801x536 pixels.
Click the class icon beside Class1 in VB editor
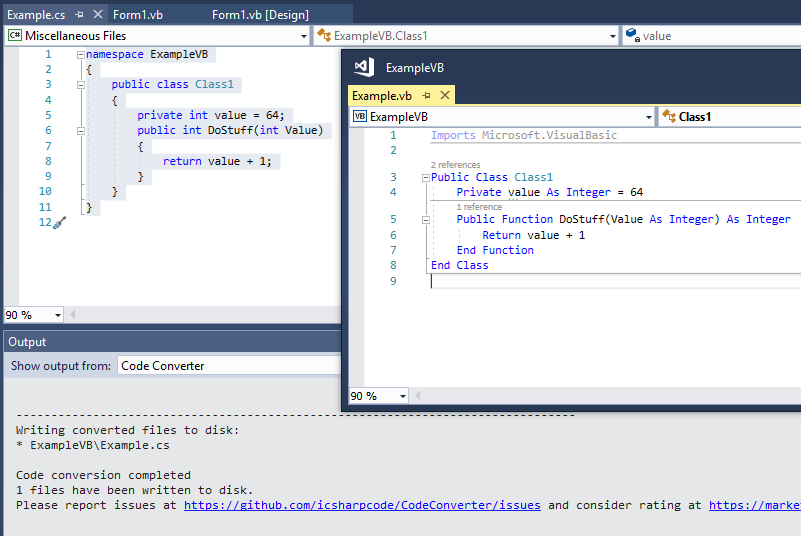[x=669, y=116]
